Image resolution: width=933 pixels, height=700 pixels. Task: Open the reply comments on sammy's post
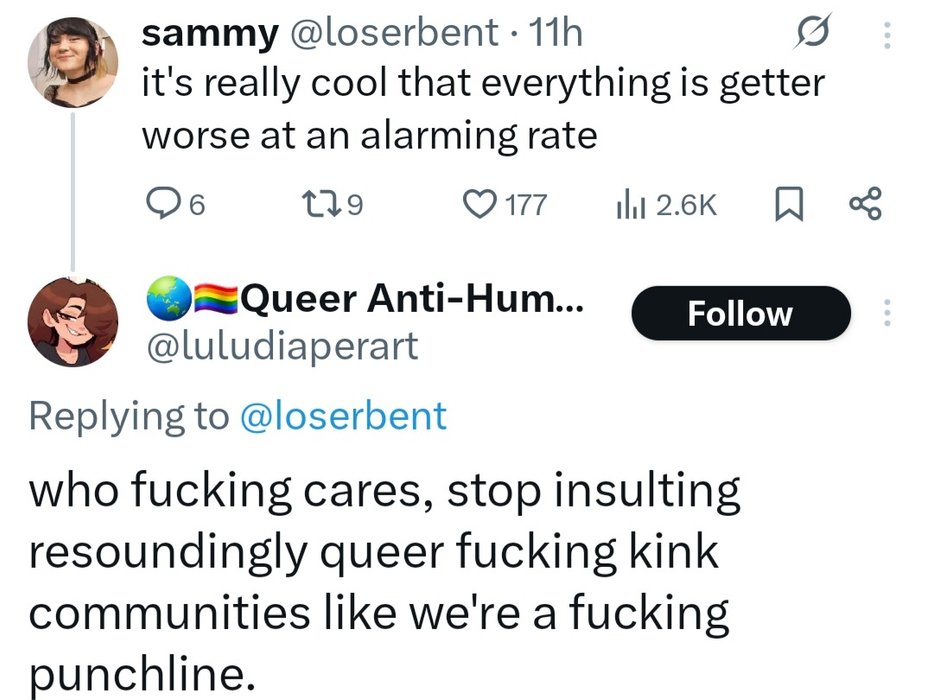coord(162,205)
